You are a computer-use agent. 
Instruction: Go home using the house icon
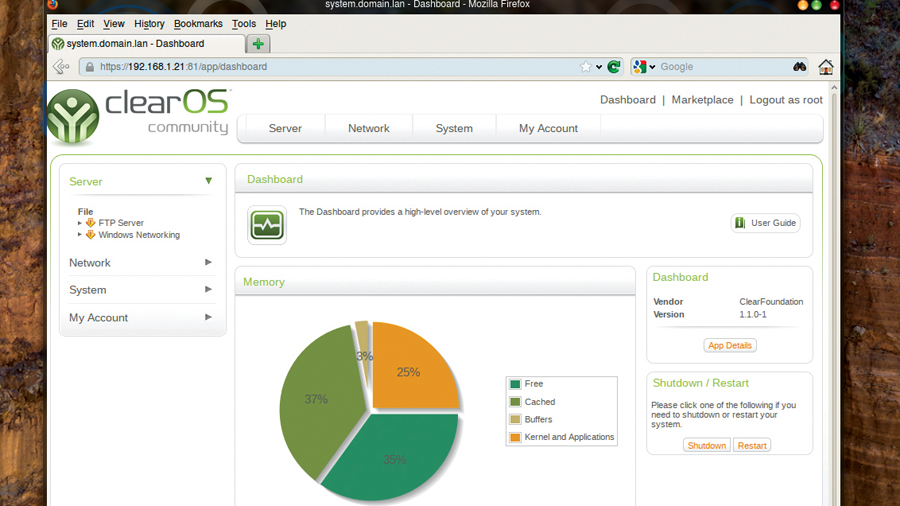(x=826, y=67)
